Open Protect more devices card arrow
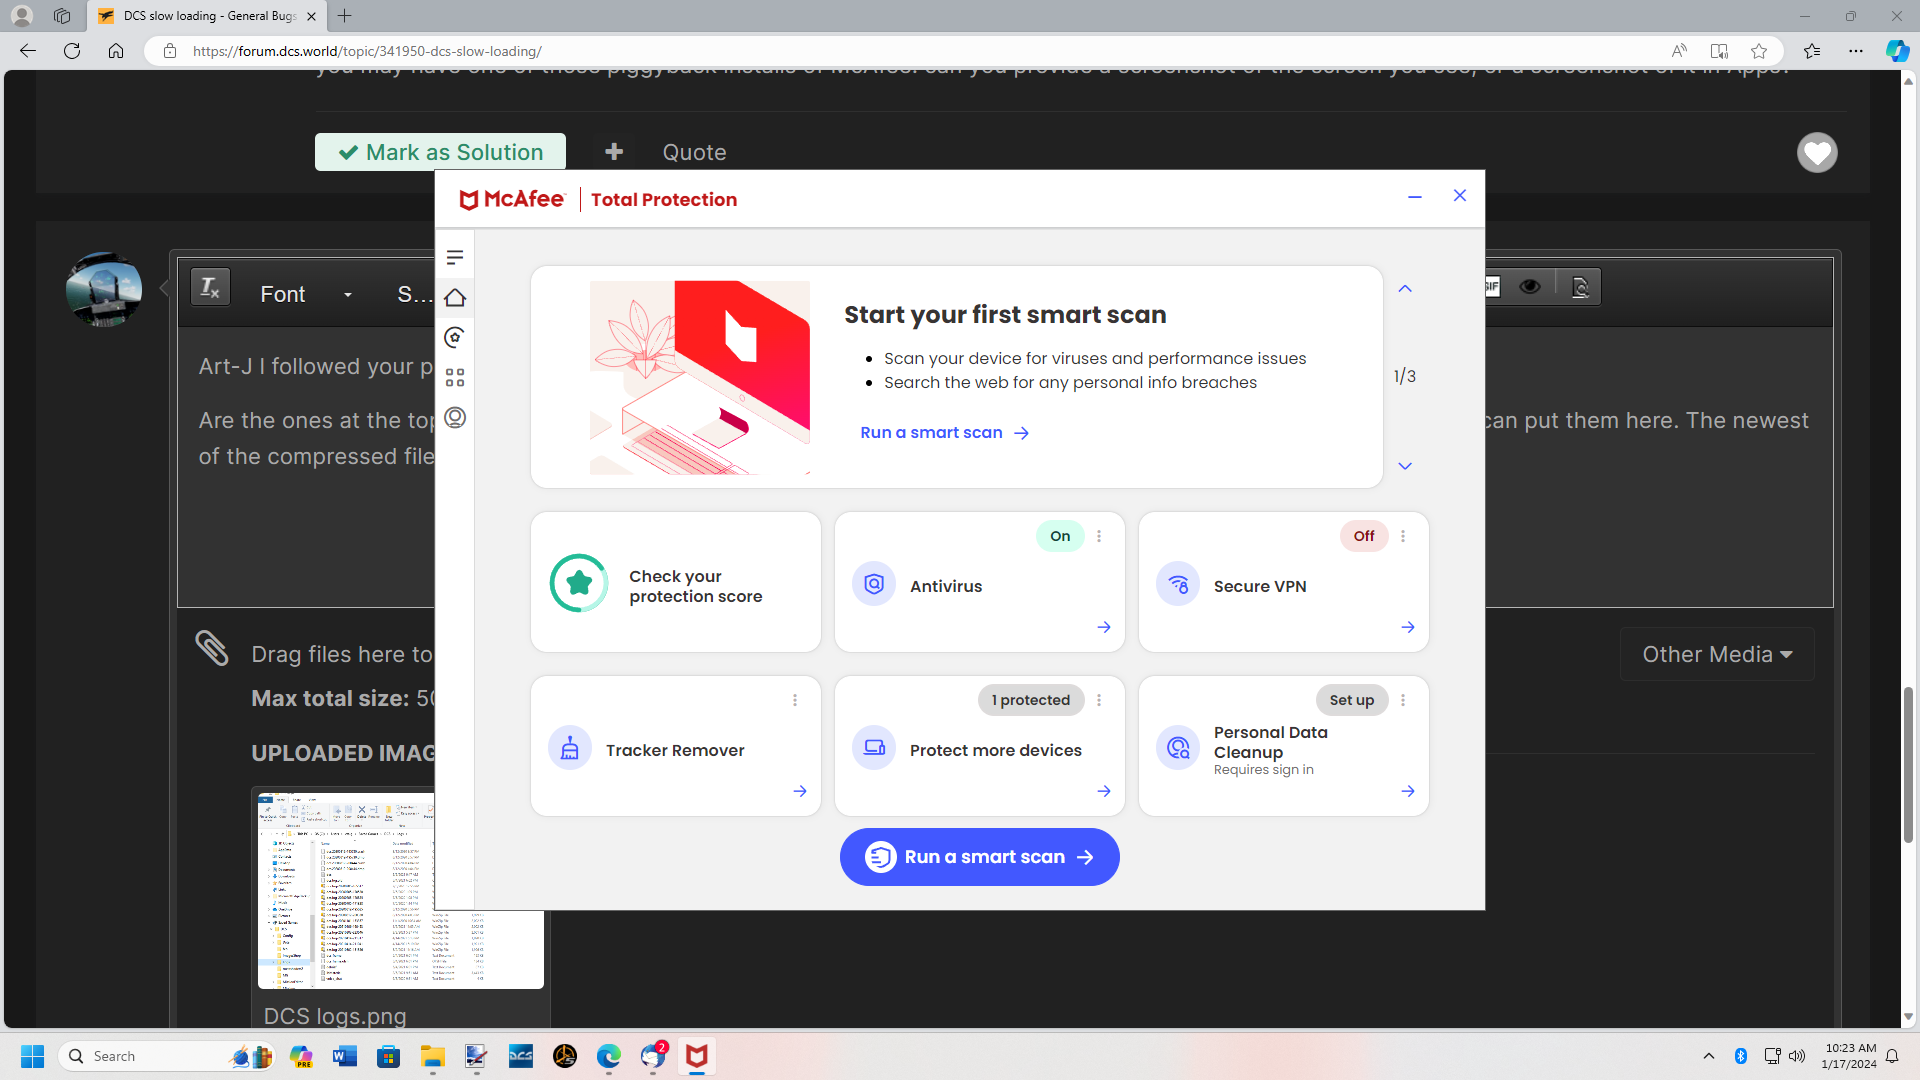This screenshot has height=1080, width=1920. [x=1104, y=791]
